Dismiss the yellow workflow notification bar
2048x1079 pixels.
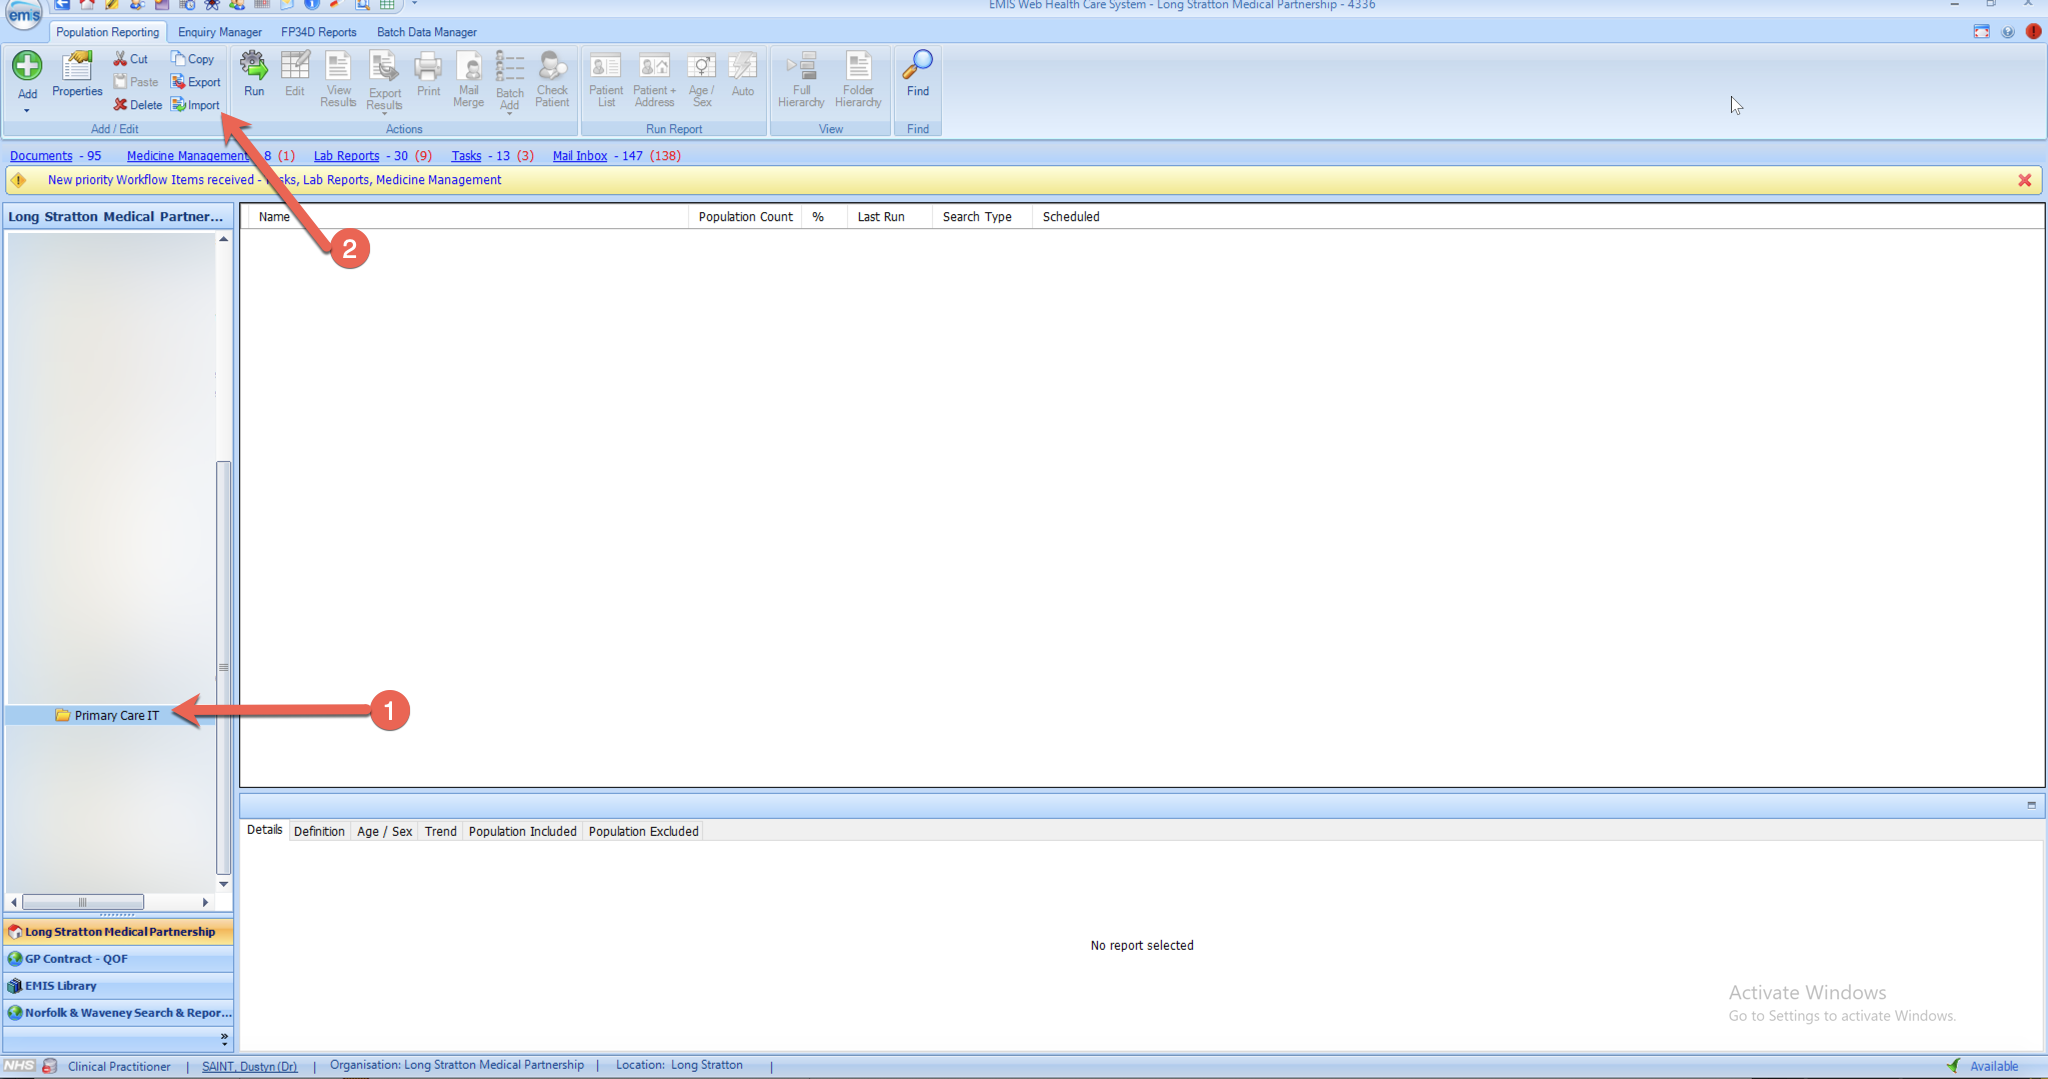point(2024,180)
